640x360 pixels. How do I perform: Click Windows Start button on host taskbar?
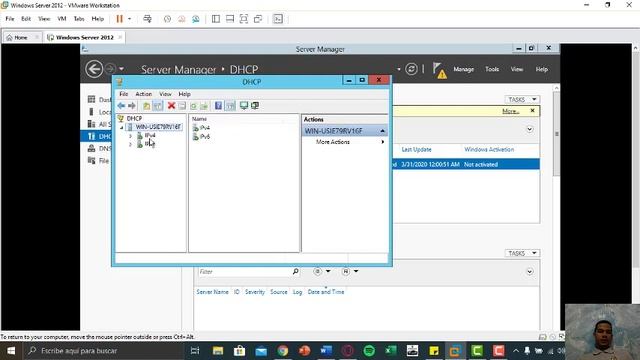11,351
